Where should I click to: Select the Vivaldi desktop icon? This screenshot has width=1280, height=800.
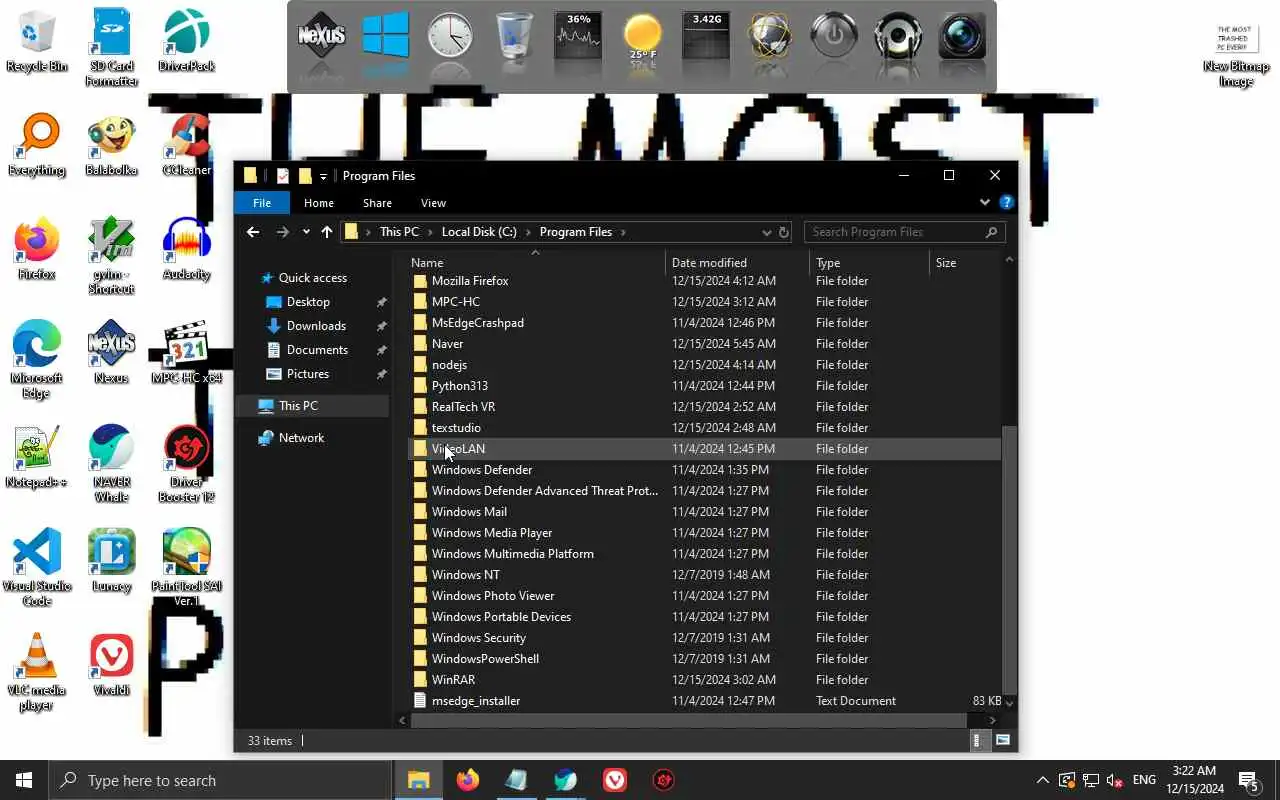click(x=111, y=665)
